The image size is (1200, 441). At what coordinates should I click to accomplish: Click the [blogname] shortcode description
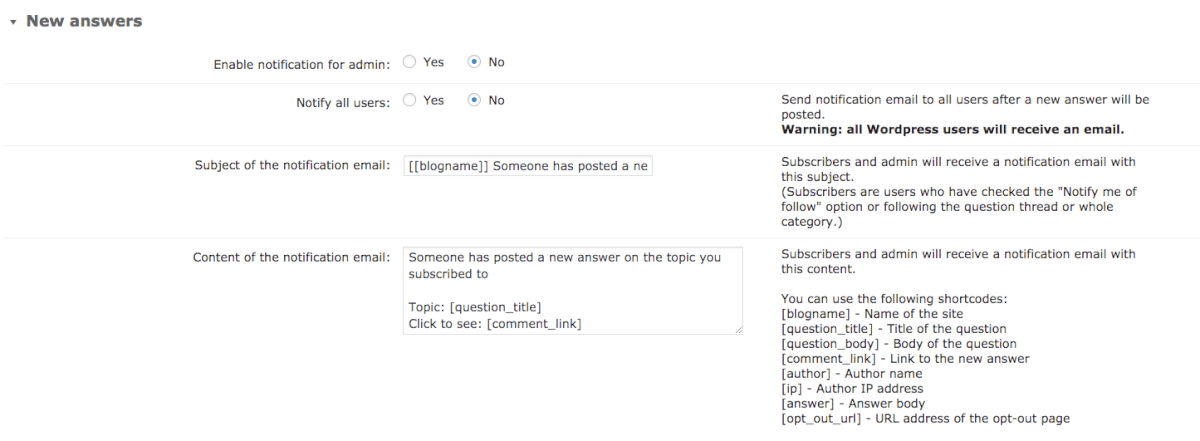[858, 314]
